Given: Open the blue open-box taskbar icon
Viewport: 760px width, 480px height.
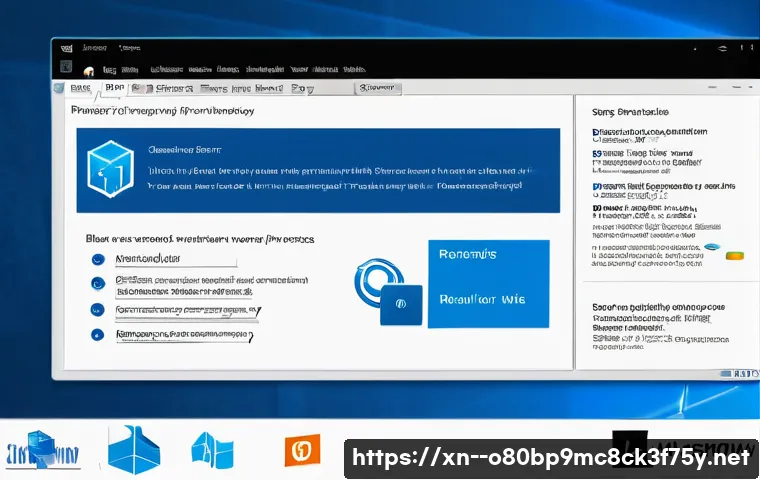Looking at the screenshot, I should pos(133,450).
